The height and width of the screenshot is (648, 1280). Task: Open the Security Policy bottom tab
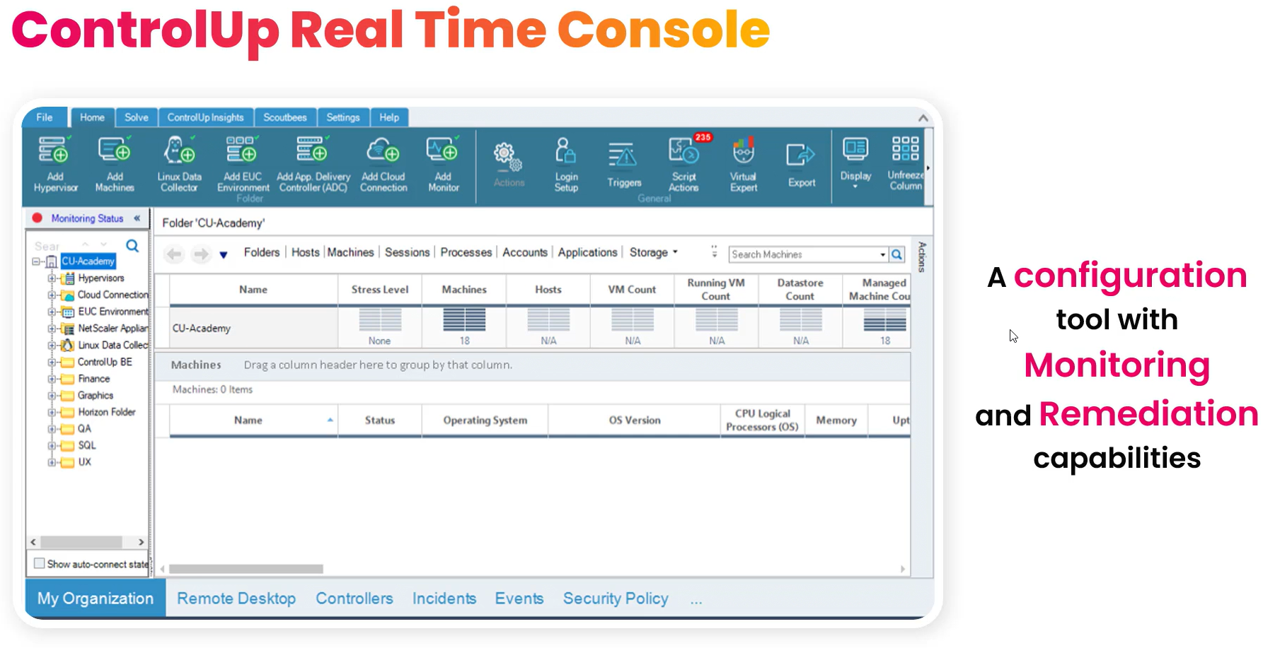click(x=615, y=598)
